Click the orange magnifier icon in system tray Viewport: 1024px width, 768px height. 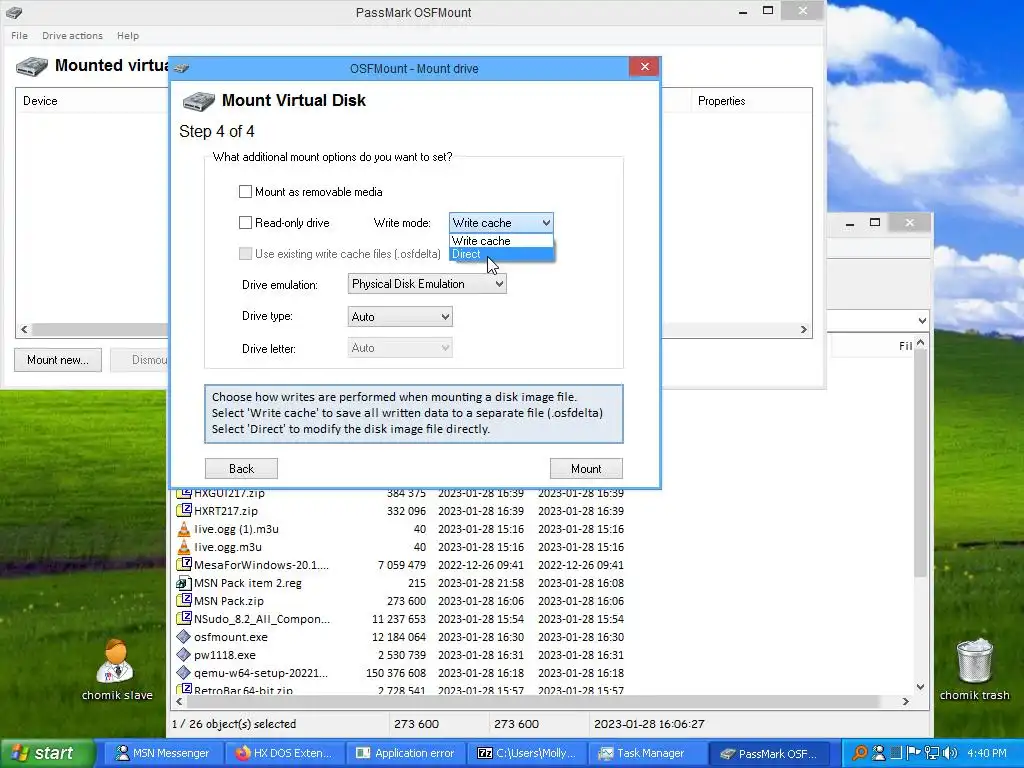pos(860,753)
